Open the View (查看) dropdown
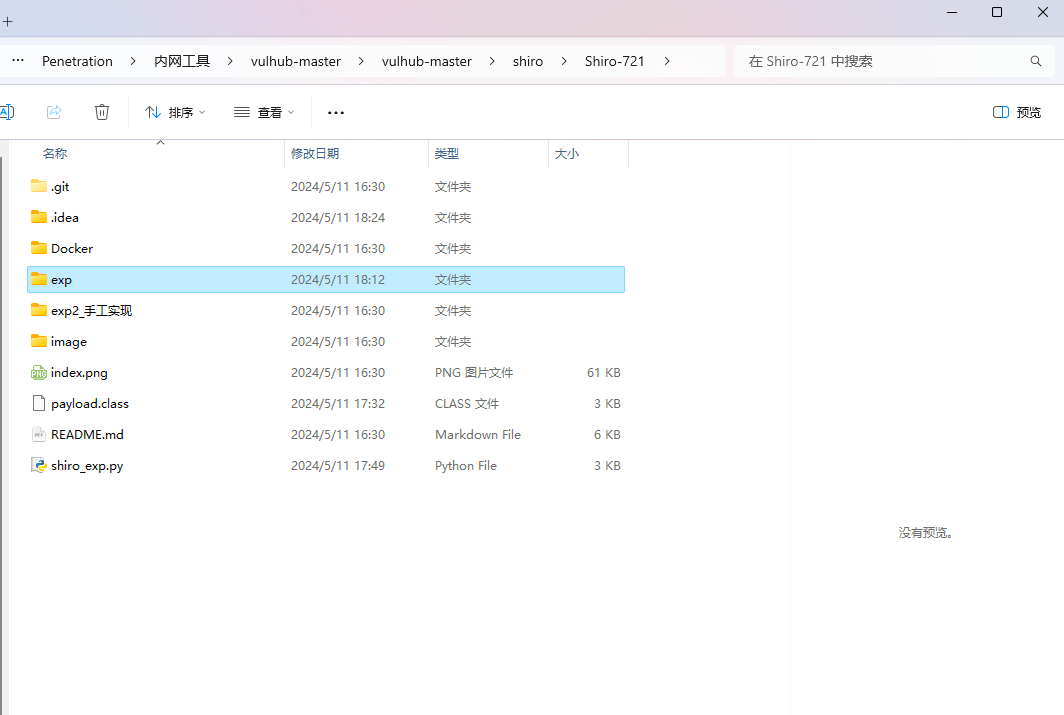This screenshot has width=1064, height=715. pos(264,112)
